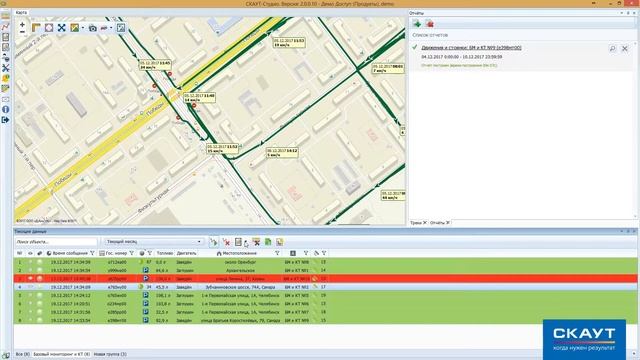The height and width of the screenshot is (360, 640).
Task: Click the document list icon in data toolbar
Action: (238, 242)
